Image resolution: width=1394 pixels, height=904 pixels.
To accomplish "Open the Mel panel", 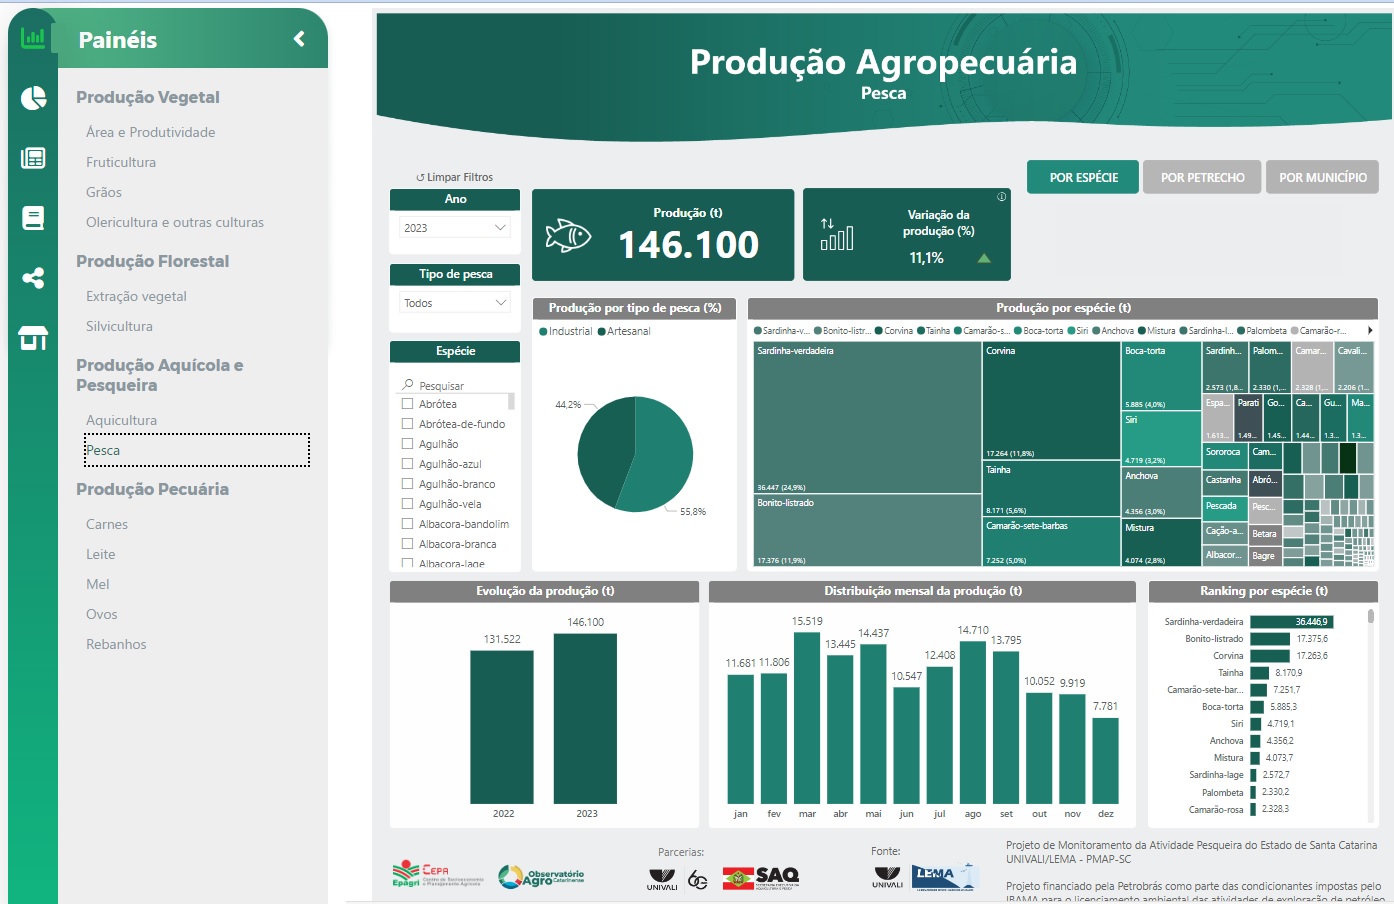I will (98, 584).
